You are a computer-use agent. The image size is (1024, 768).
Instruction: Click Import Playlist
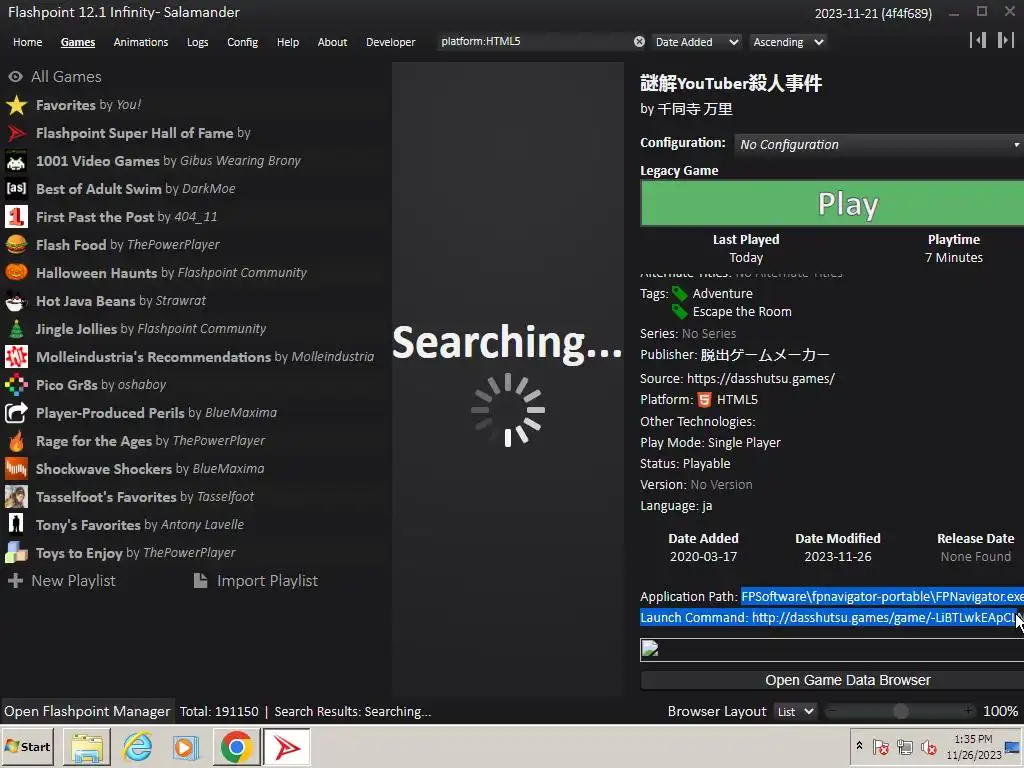point(256,581)
